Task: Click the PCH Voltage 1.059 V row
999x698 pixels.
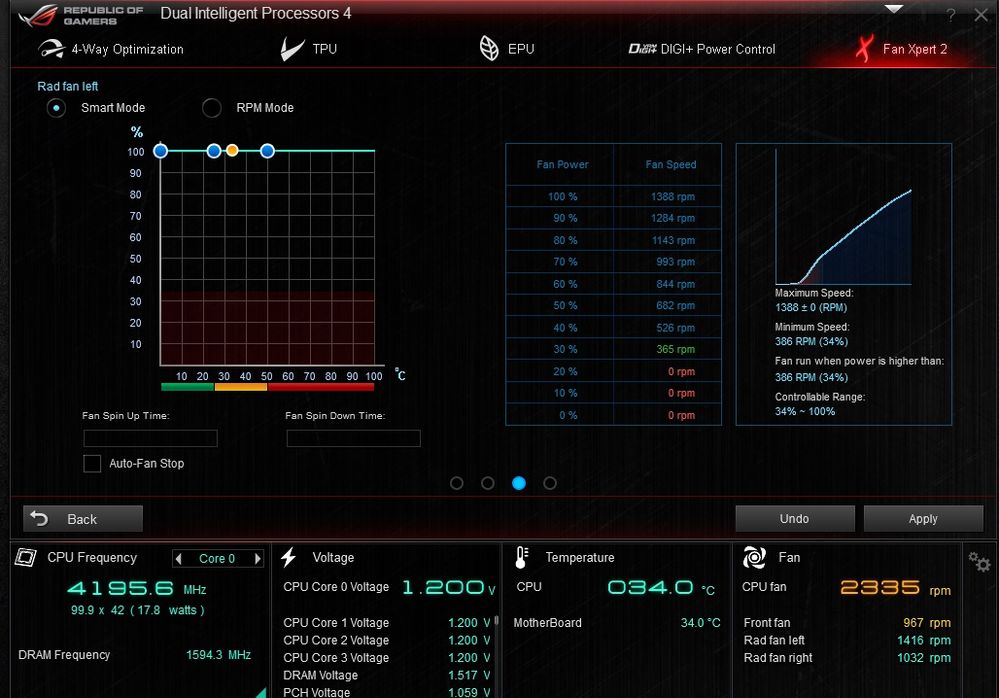Action: point(387,692)
